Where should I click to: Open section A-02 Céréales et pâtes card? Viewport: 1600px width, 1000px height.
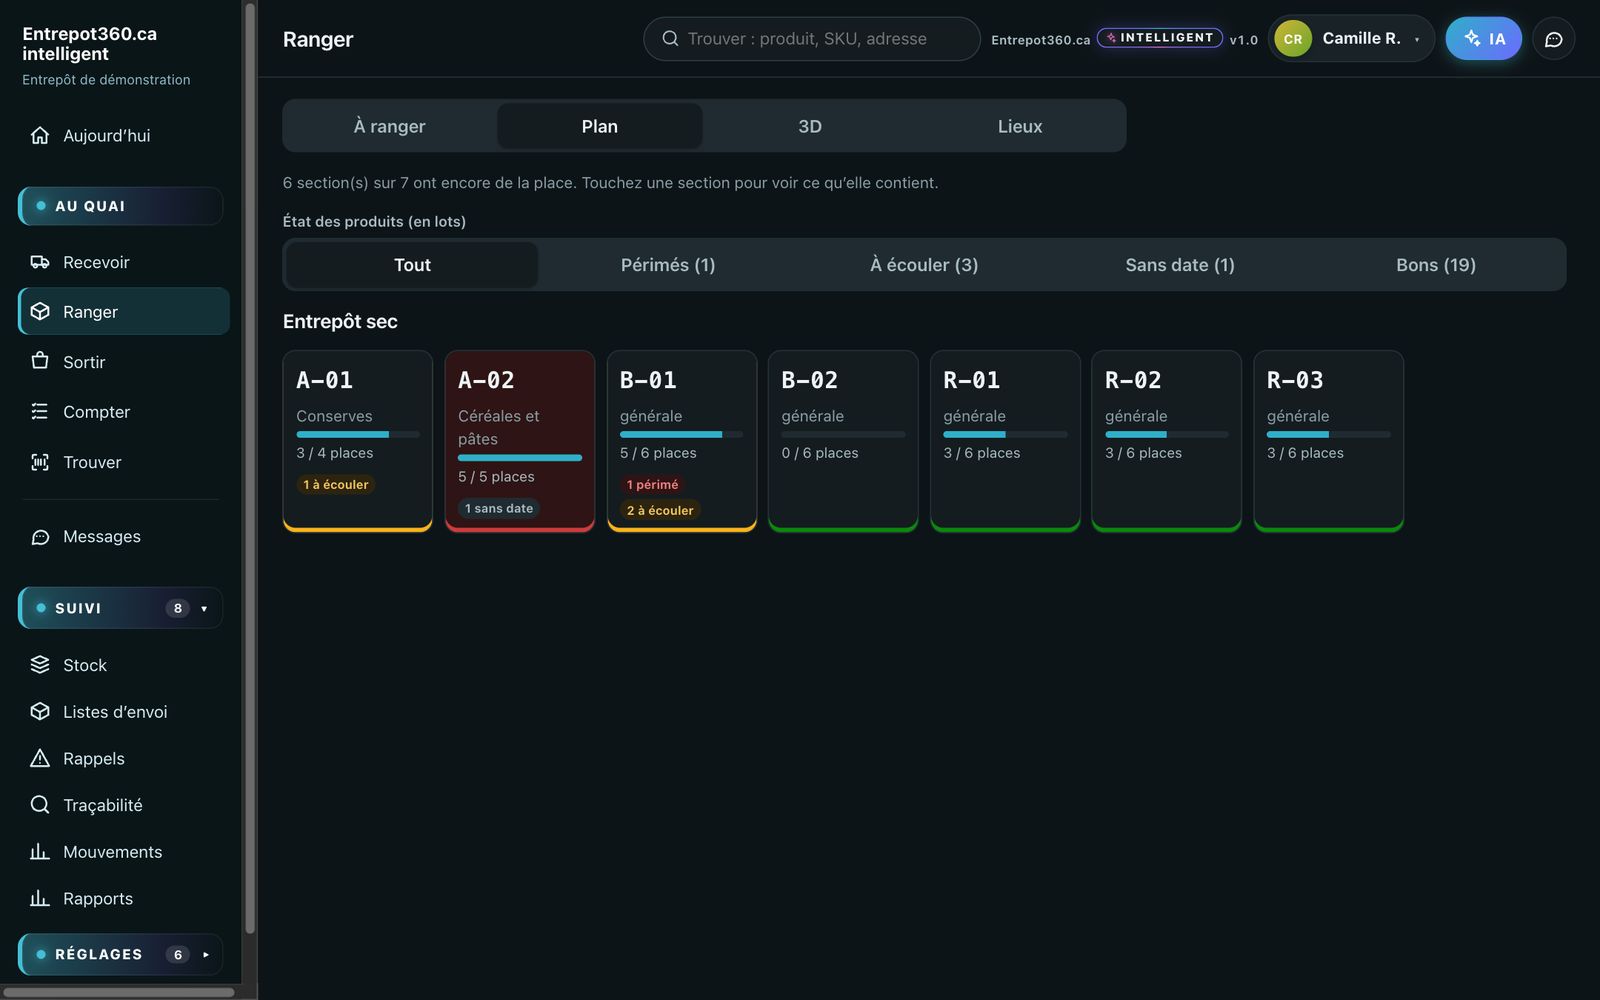click(x=520, y=441)
